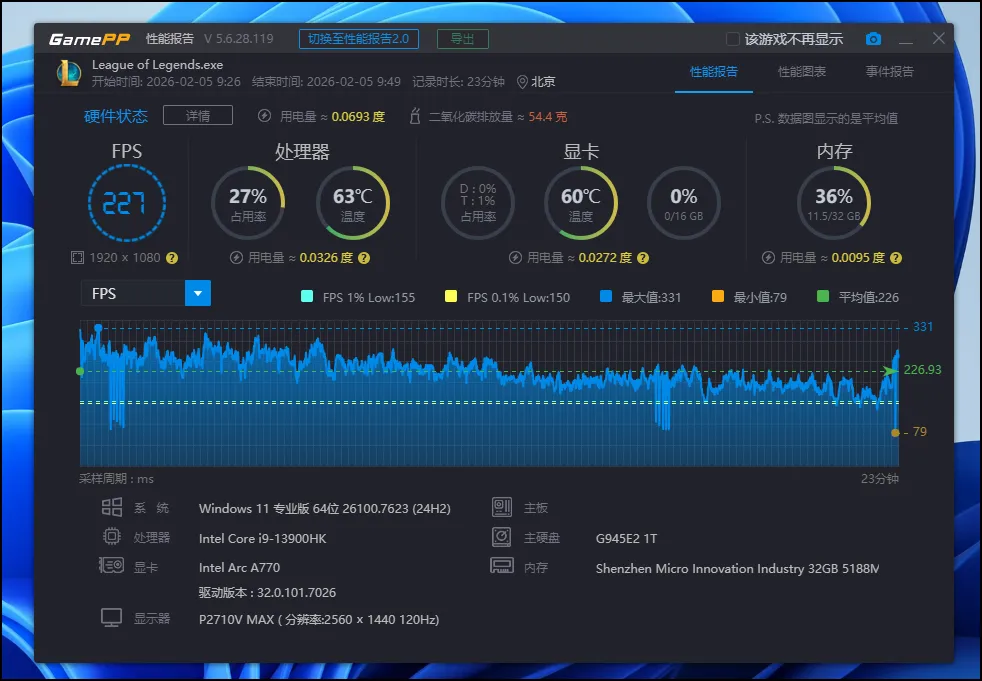Click the total power usage lightning icon

coord(264,116)
